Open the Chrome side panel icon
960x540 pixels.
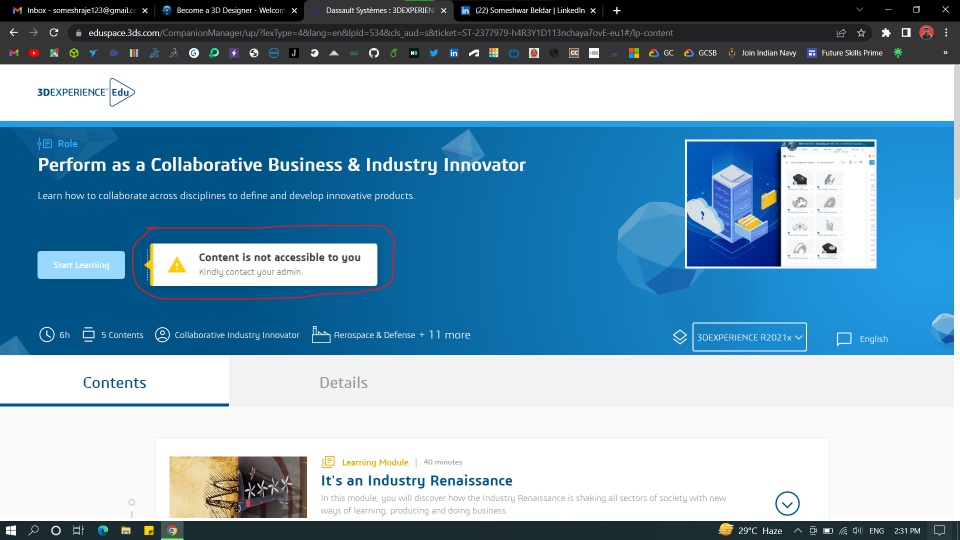tap(906, 32)
